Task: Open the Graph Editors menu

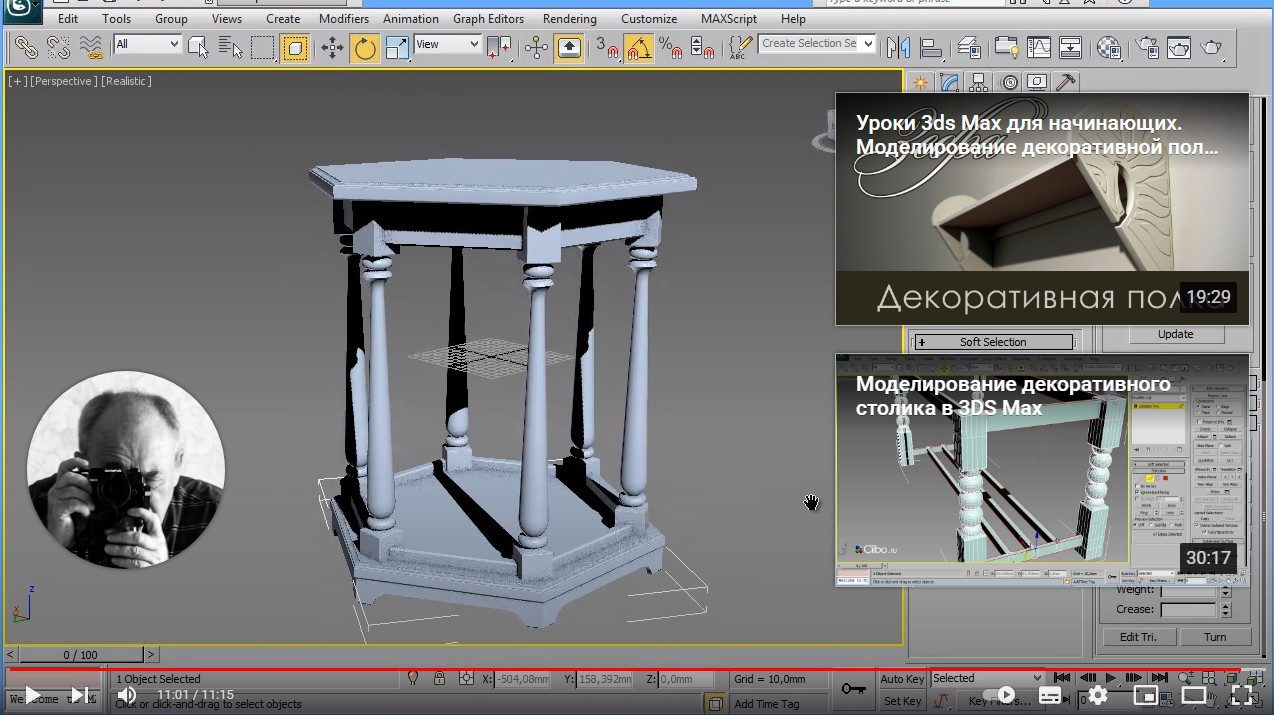Action: tap(488, 19)
